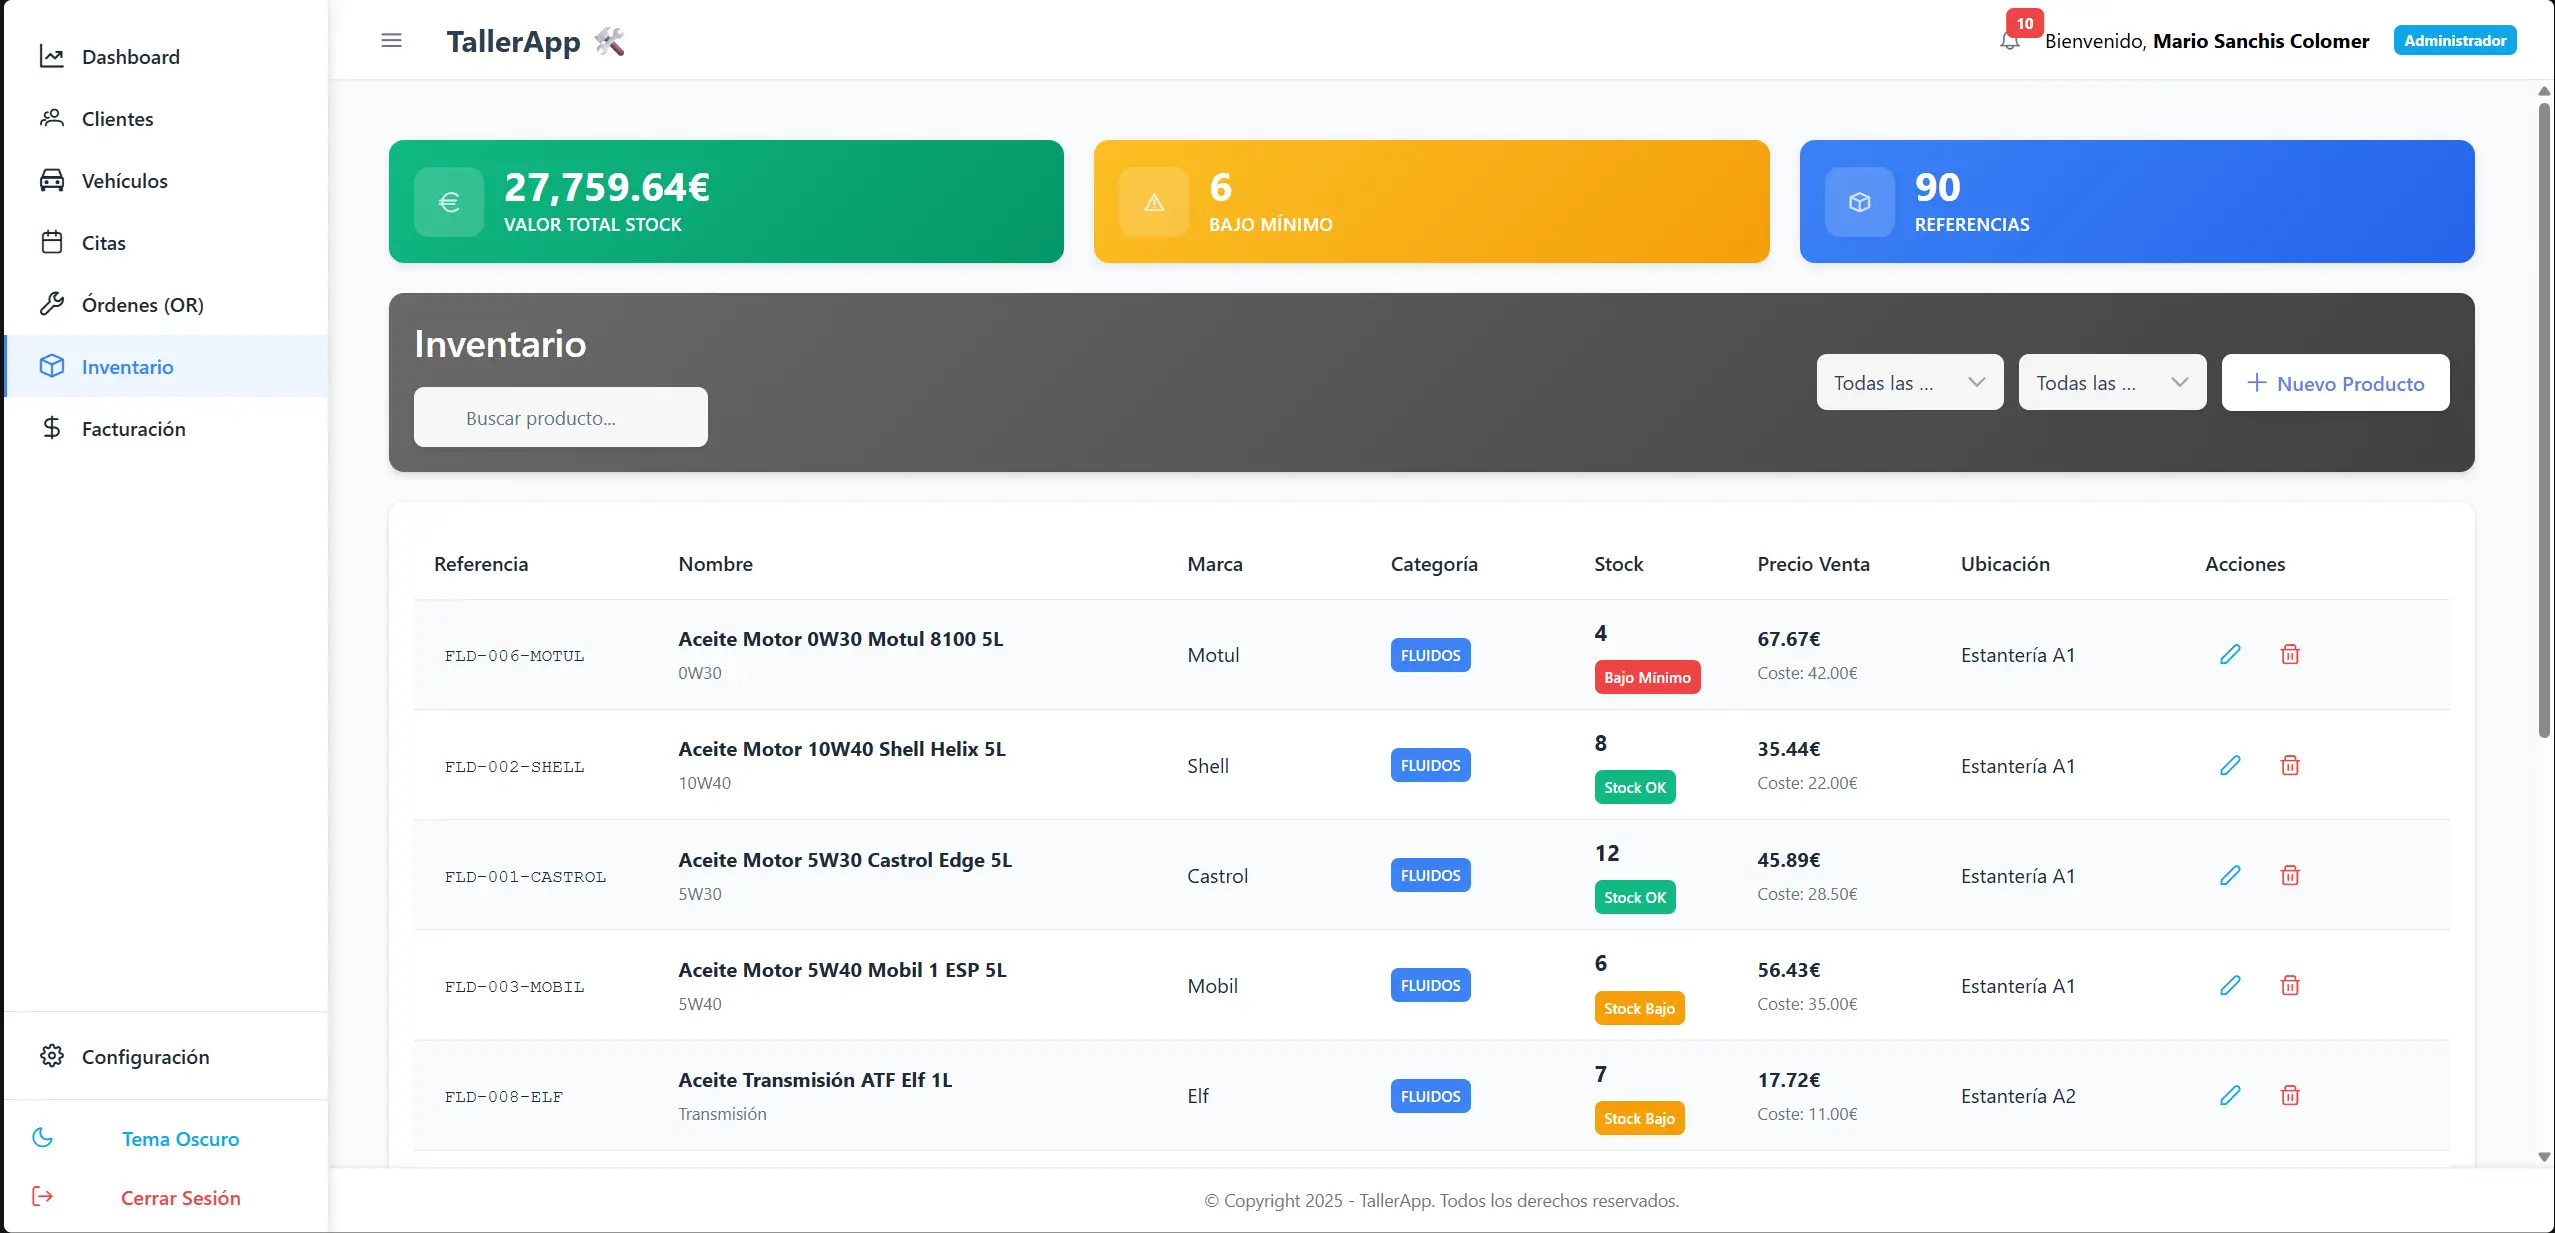Delete the Castrol Edge 5W30 row
This screenshot has width=2555, height=1233.
[x=2290, y=876]
